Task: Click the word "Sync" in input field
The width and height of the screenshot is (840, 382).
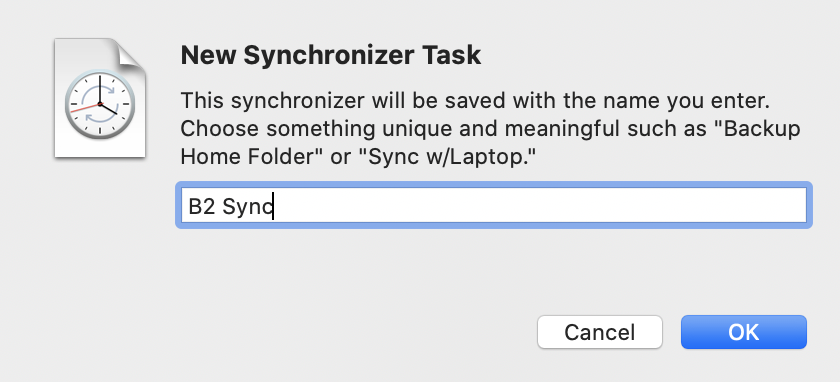Action: coord(248,207)
